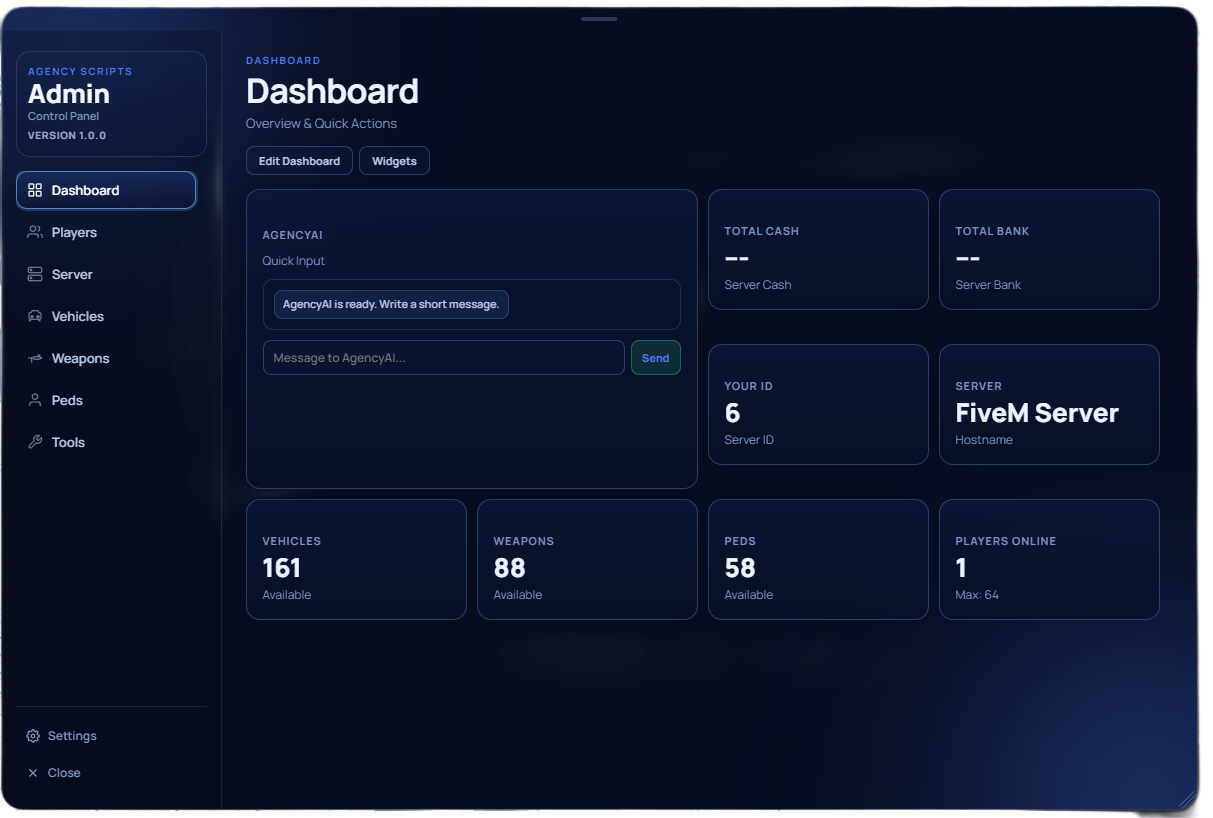1213x818 pixels.
Task: Click the Close X icon in sidebar
Action: tap(33, 773)
